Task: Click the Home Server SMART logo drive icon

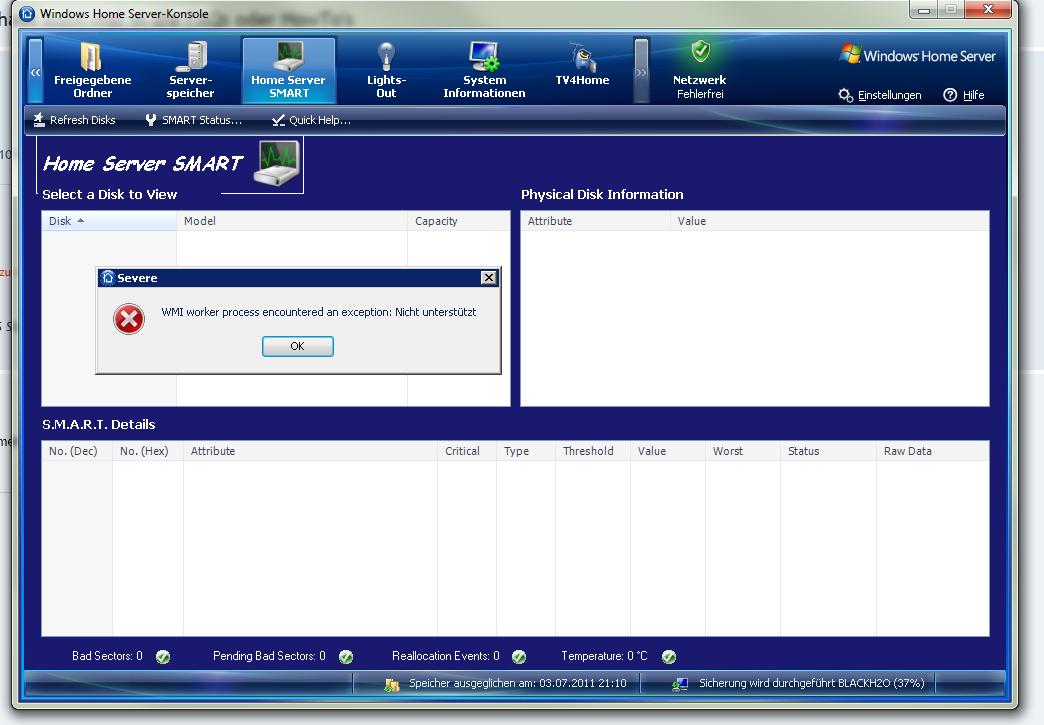Action: coord(276,163)
